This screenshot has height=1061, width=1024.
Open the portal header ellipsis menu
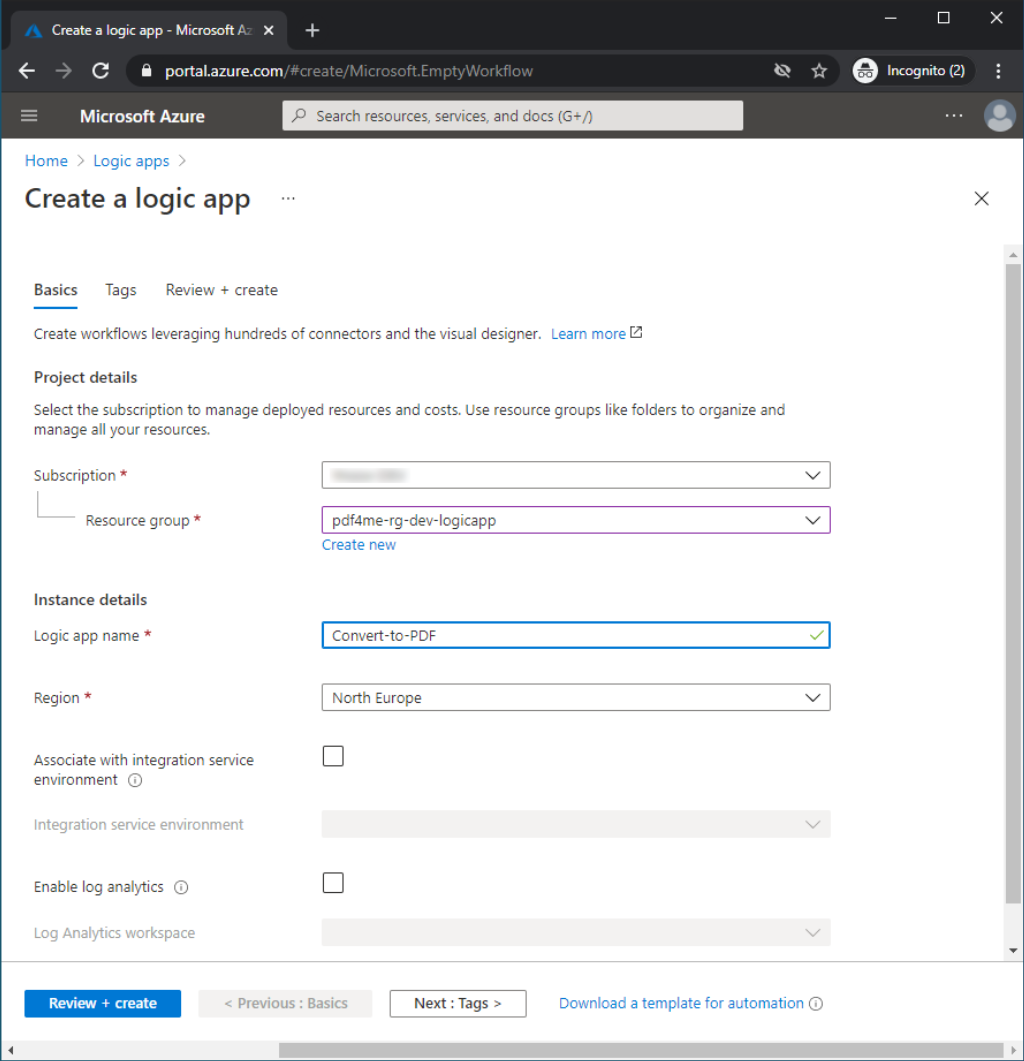(x=954, y=116)
